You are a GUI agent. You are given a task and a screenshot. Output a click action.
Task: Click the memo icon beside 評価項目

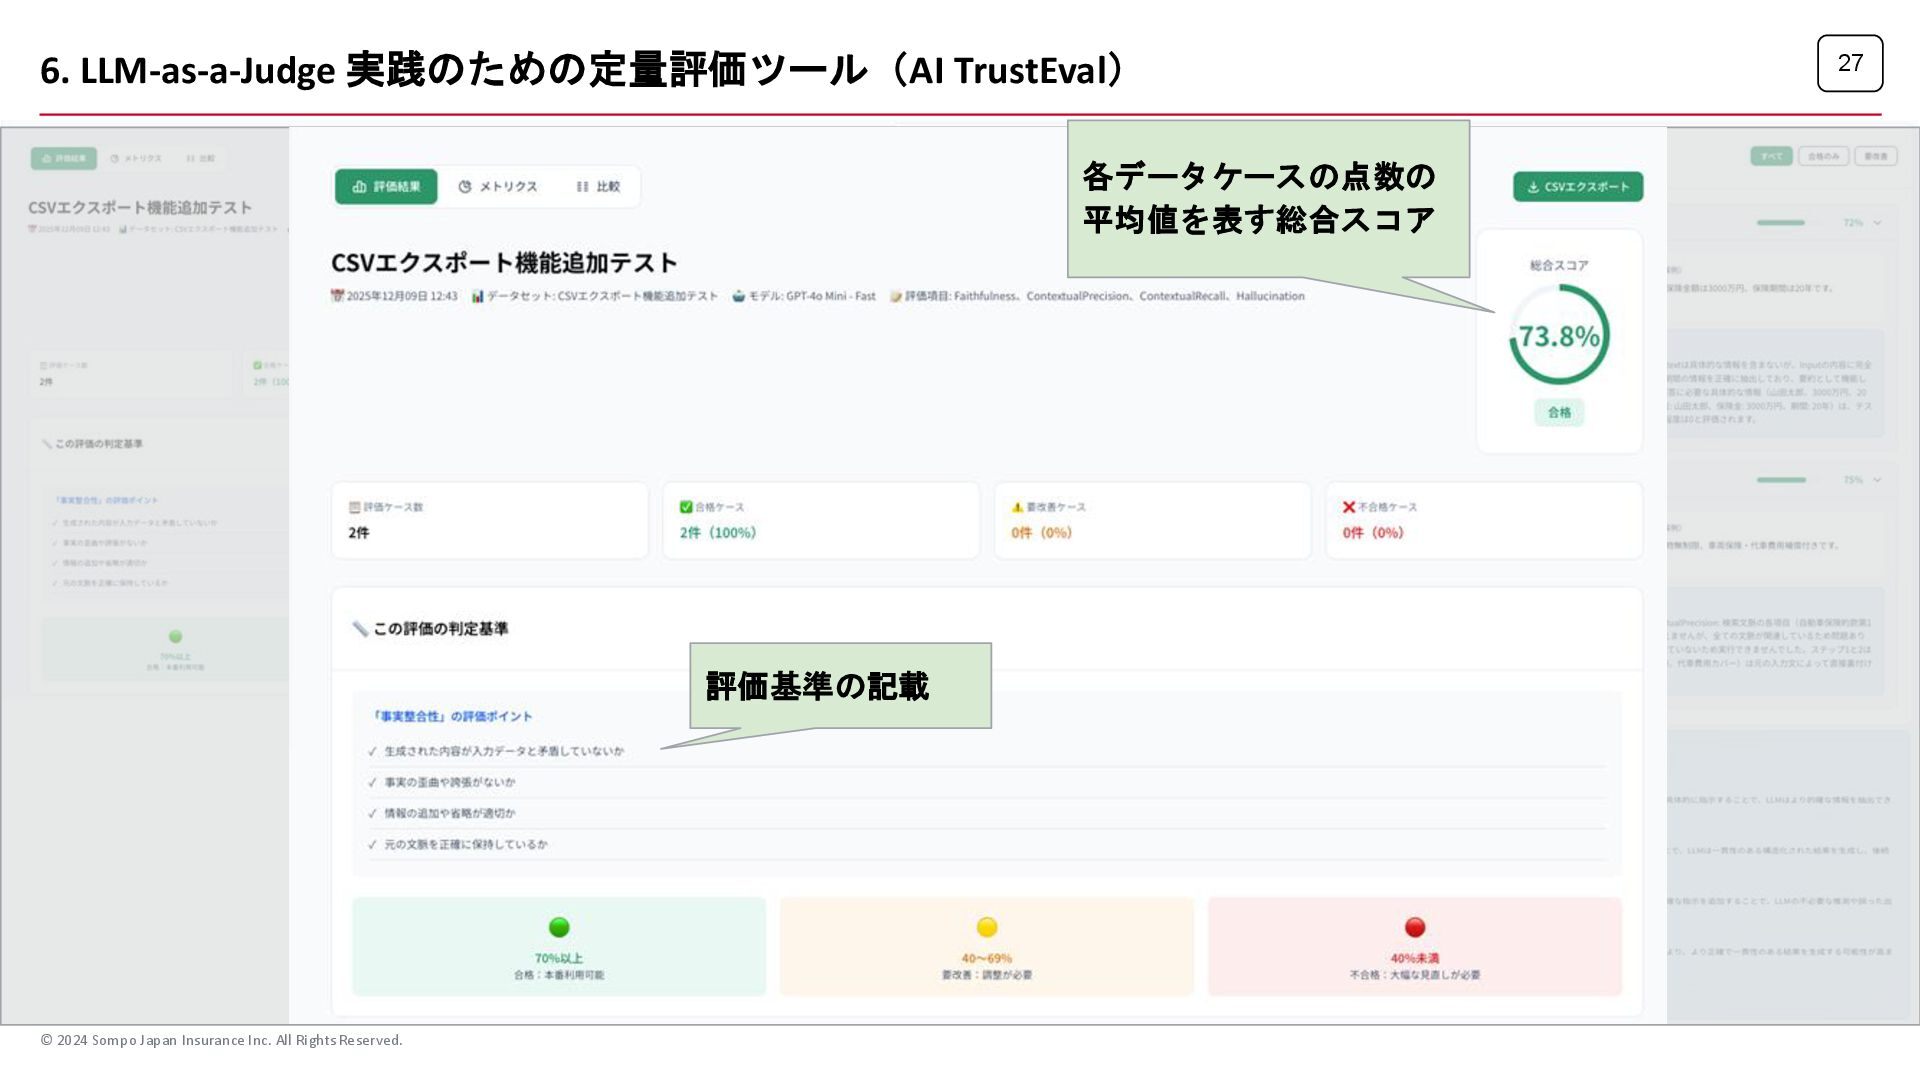pos(896,296)
